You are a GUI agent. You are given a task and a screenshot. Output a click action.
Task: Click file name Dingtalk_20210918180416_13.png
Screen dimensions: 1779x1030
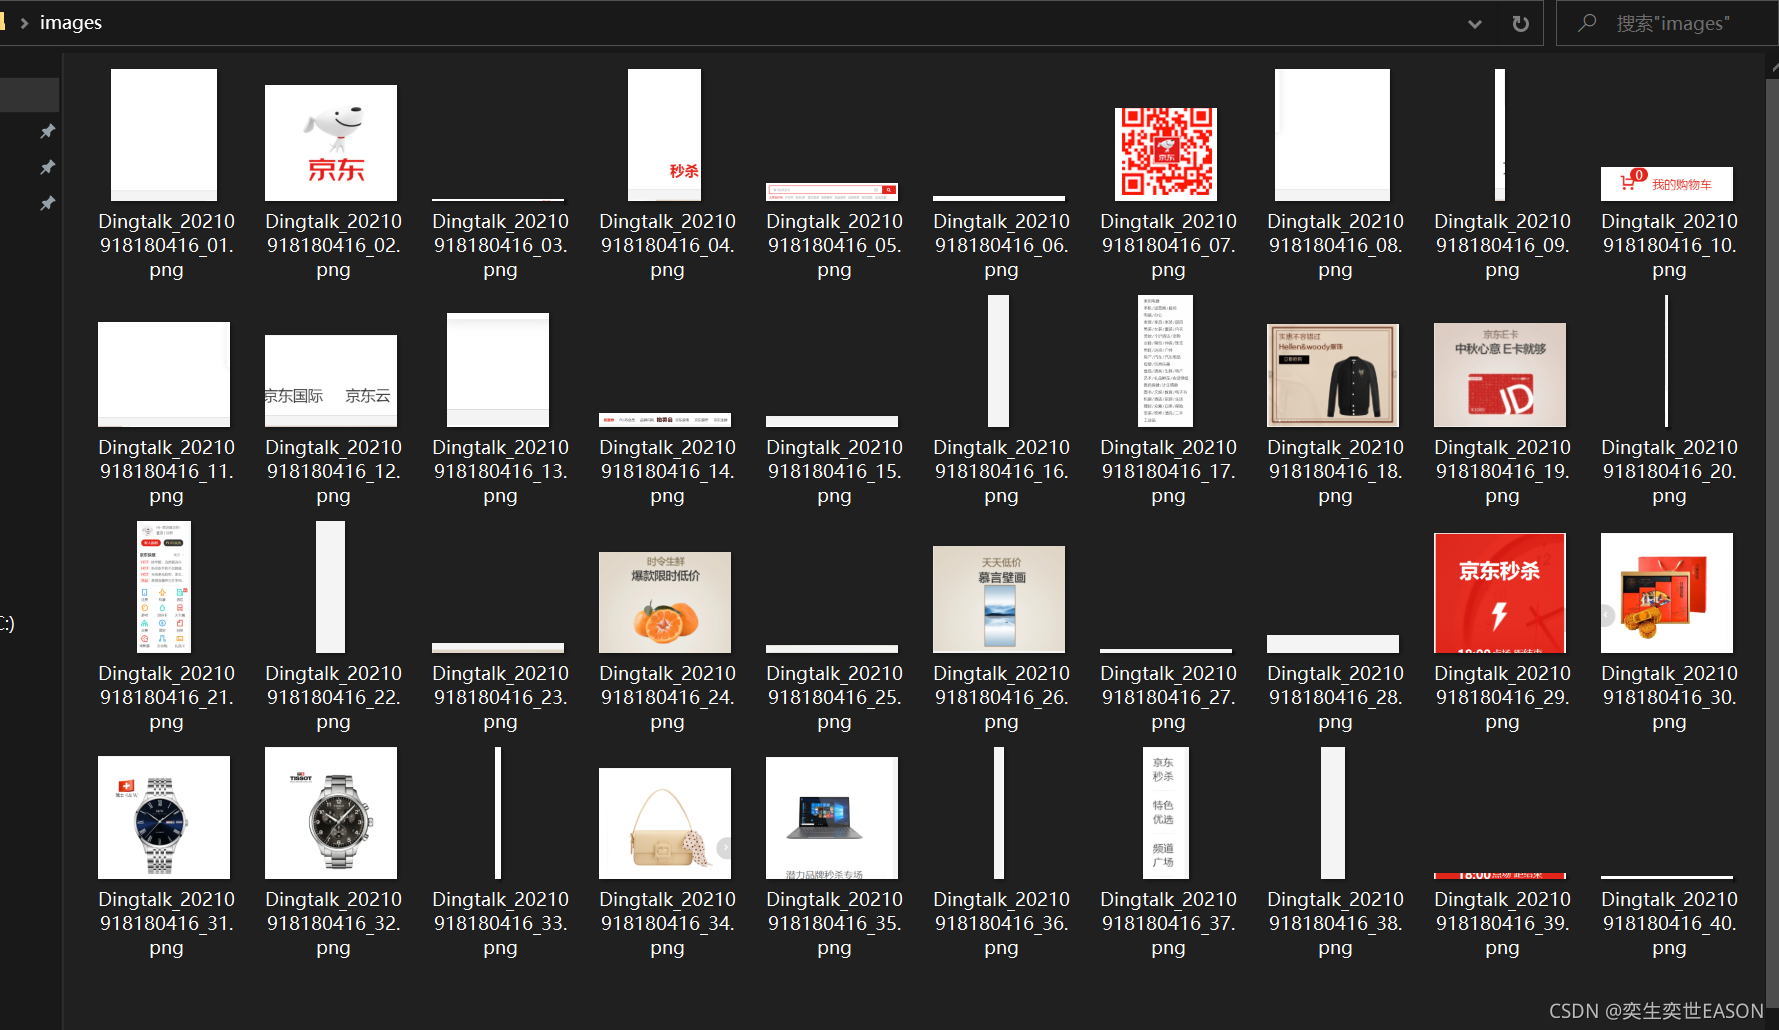tap(500, 471)
